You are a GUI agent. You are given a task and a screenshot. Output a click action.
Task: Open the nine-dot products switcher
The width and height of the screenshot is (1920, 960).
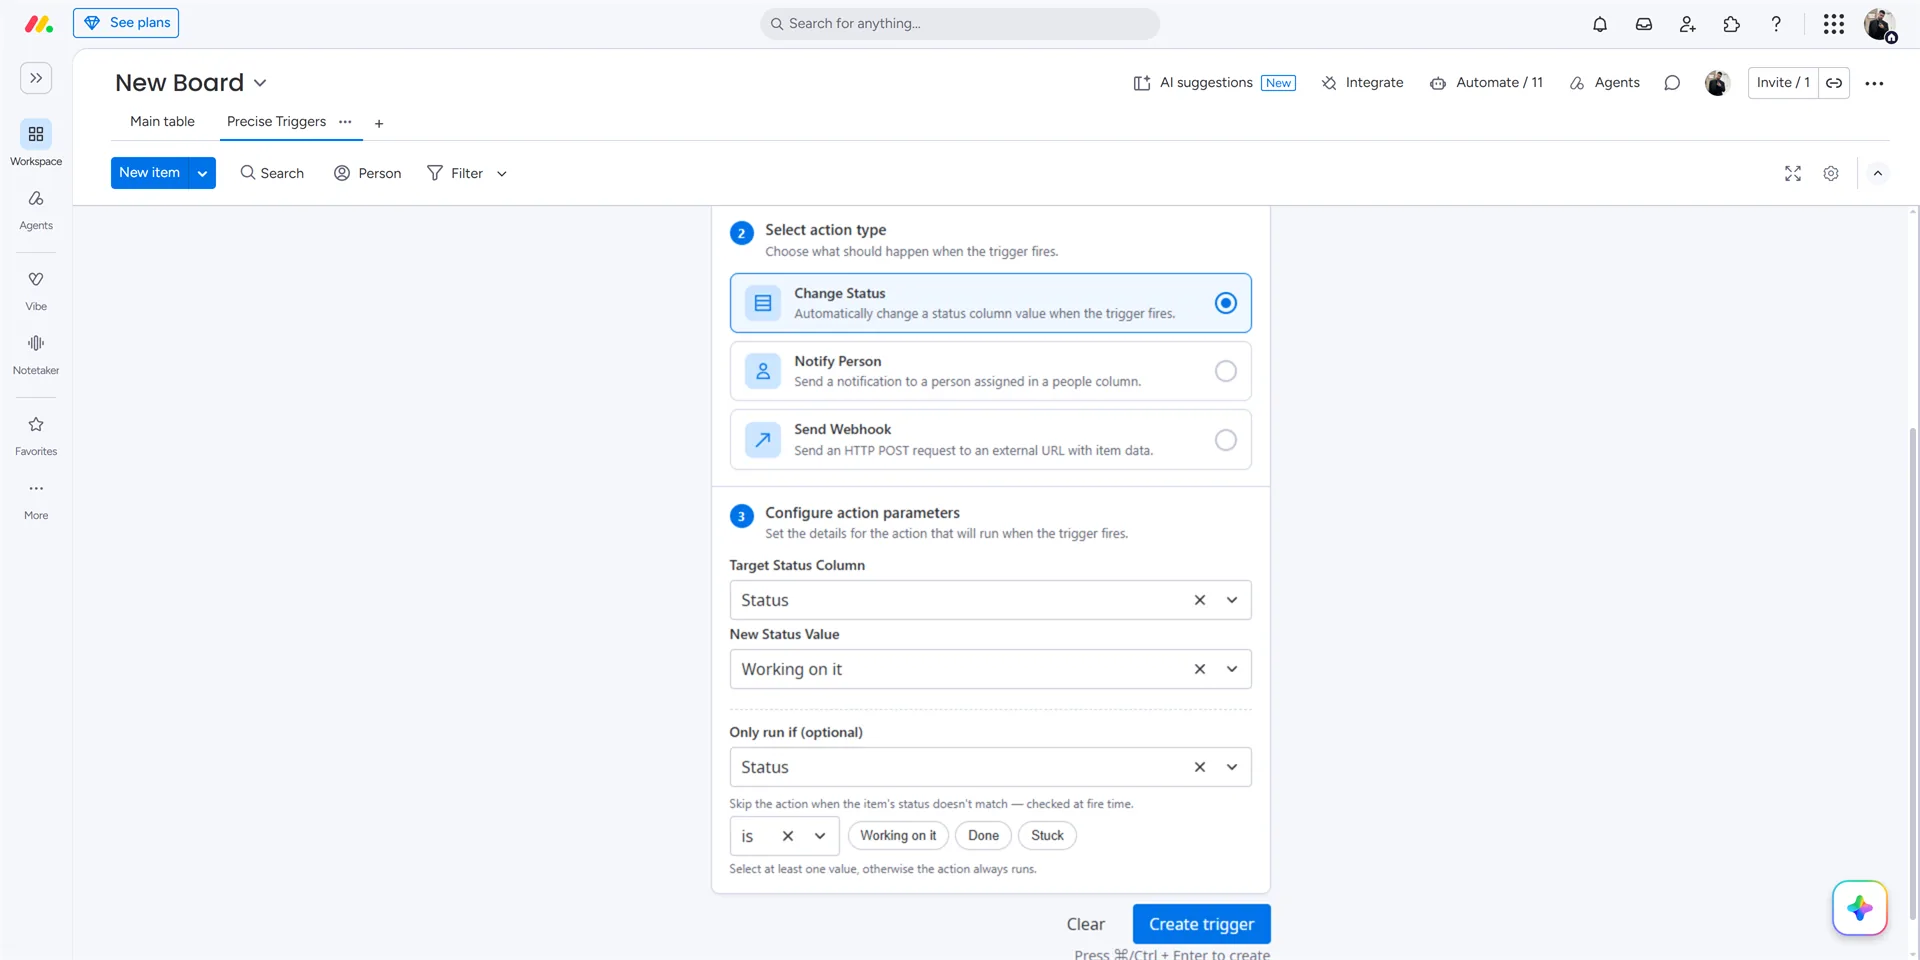click(x=1834, y=24)
